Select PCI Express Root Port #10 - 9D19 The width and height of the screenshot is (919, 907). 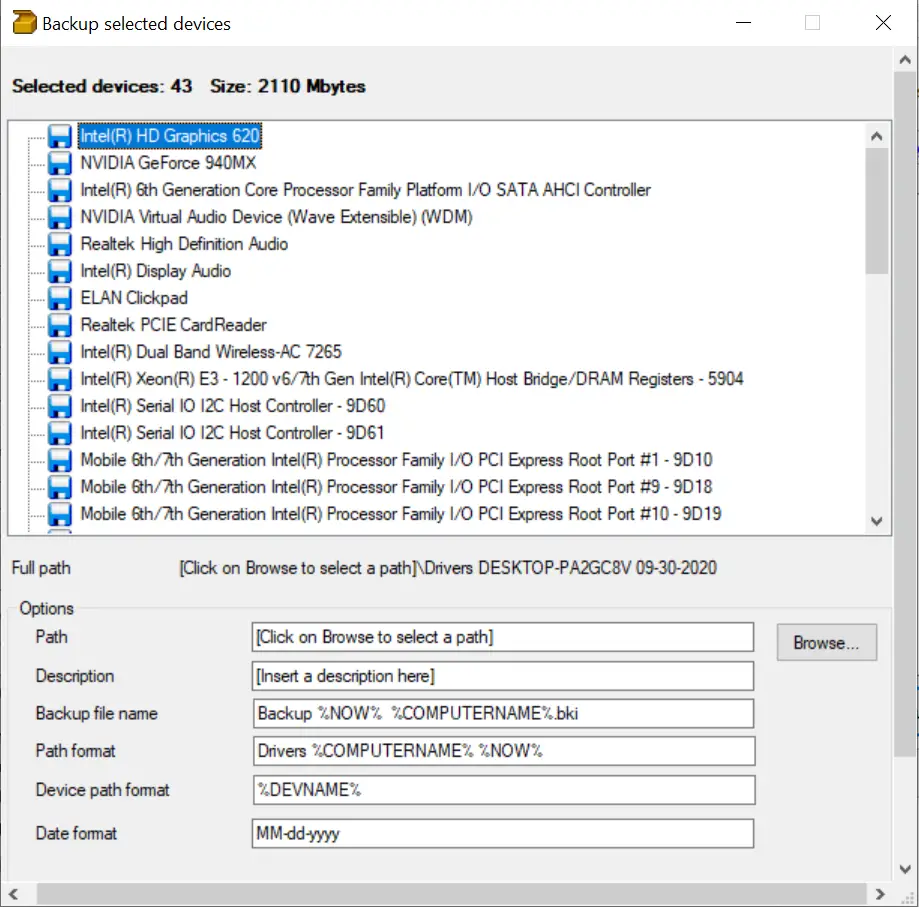pyautogui.click(x=400, y=513)
